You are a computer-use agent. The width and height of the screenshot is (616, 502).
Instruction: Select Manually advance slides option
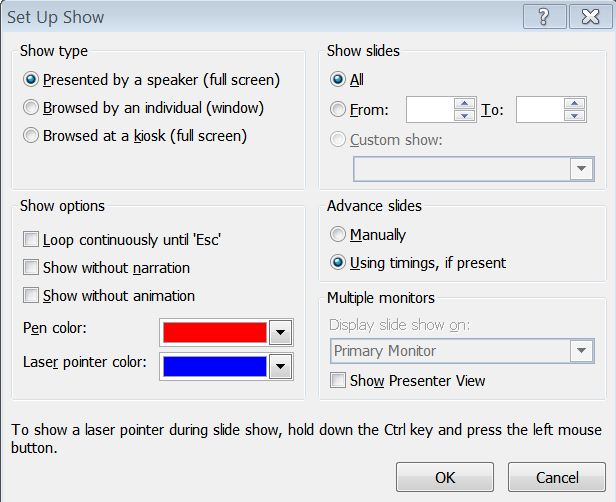(338, 235)
